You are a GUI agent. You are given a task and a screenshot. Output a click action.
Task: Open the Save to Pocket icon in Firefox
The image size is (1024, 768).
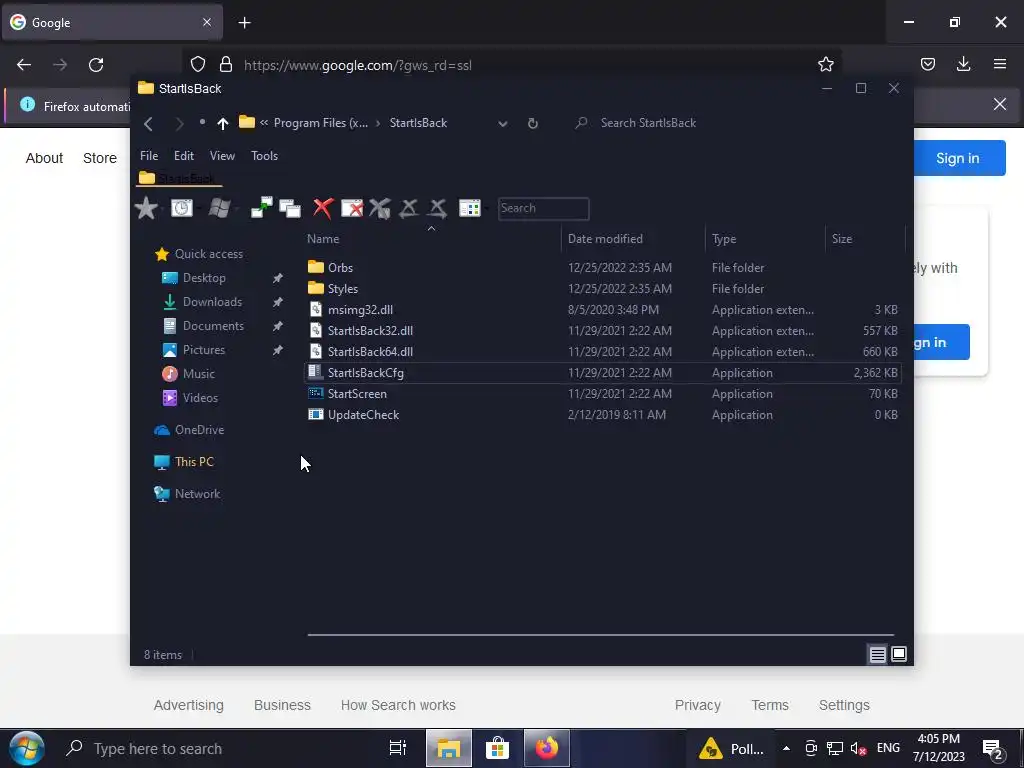pos(928,64)
